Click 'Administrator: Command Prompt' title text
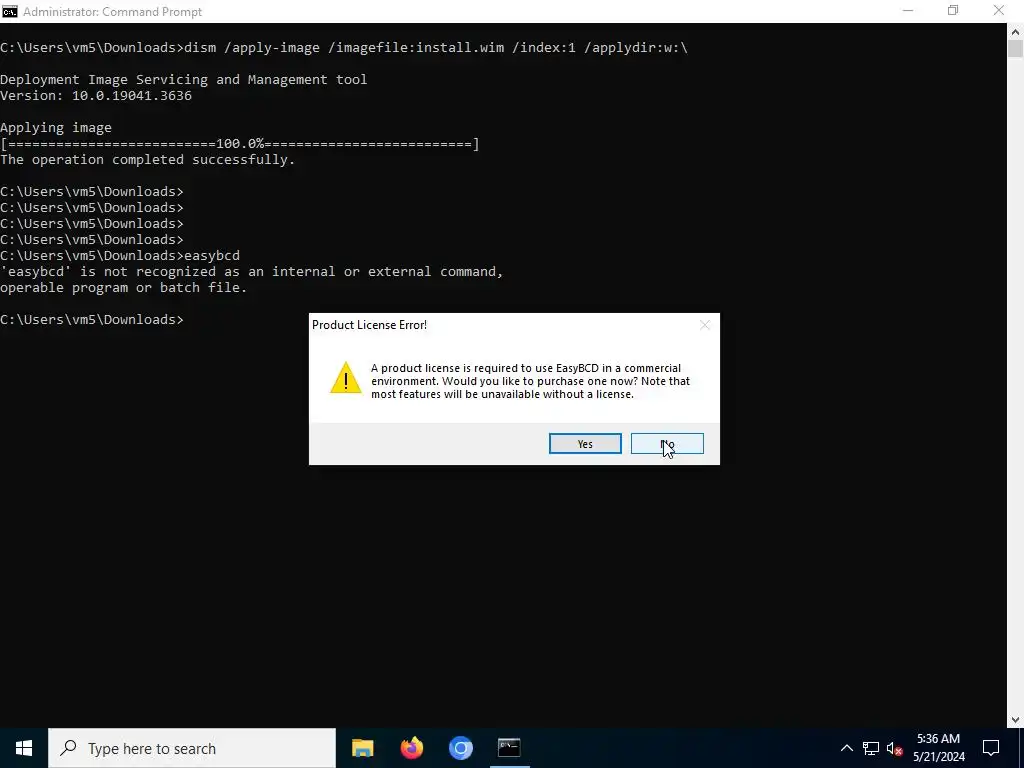1024x768 pixels. 112,12
